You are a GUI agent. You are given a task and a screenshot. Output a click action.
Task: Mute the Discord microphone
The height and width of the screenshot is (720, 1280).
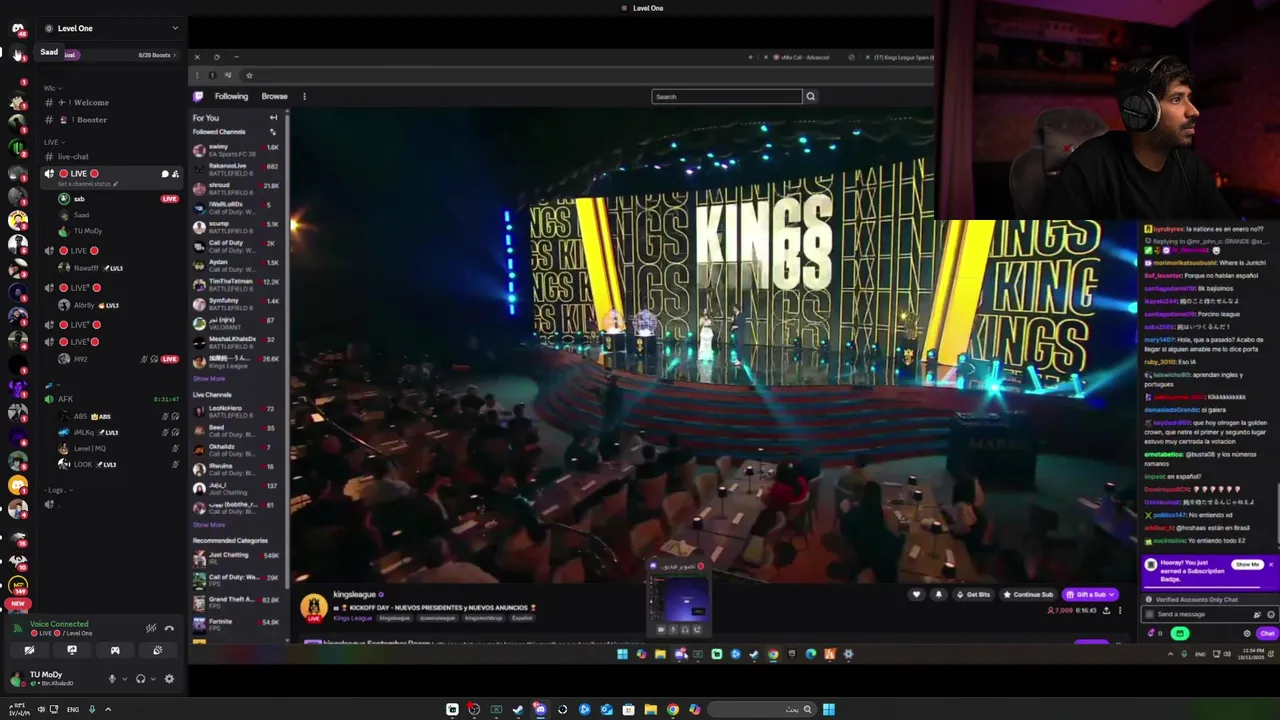112,679
